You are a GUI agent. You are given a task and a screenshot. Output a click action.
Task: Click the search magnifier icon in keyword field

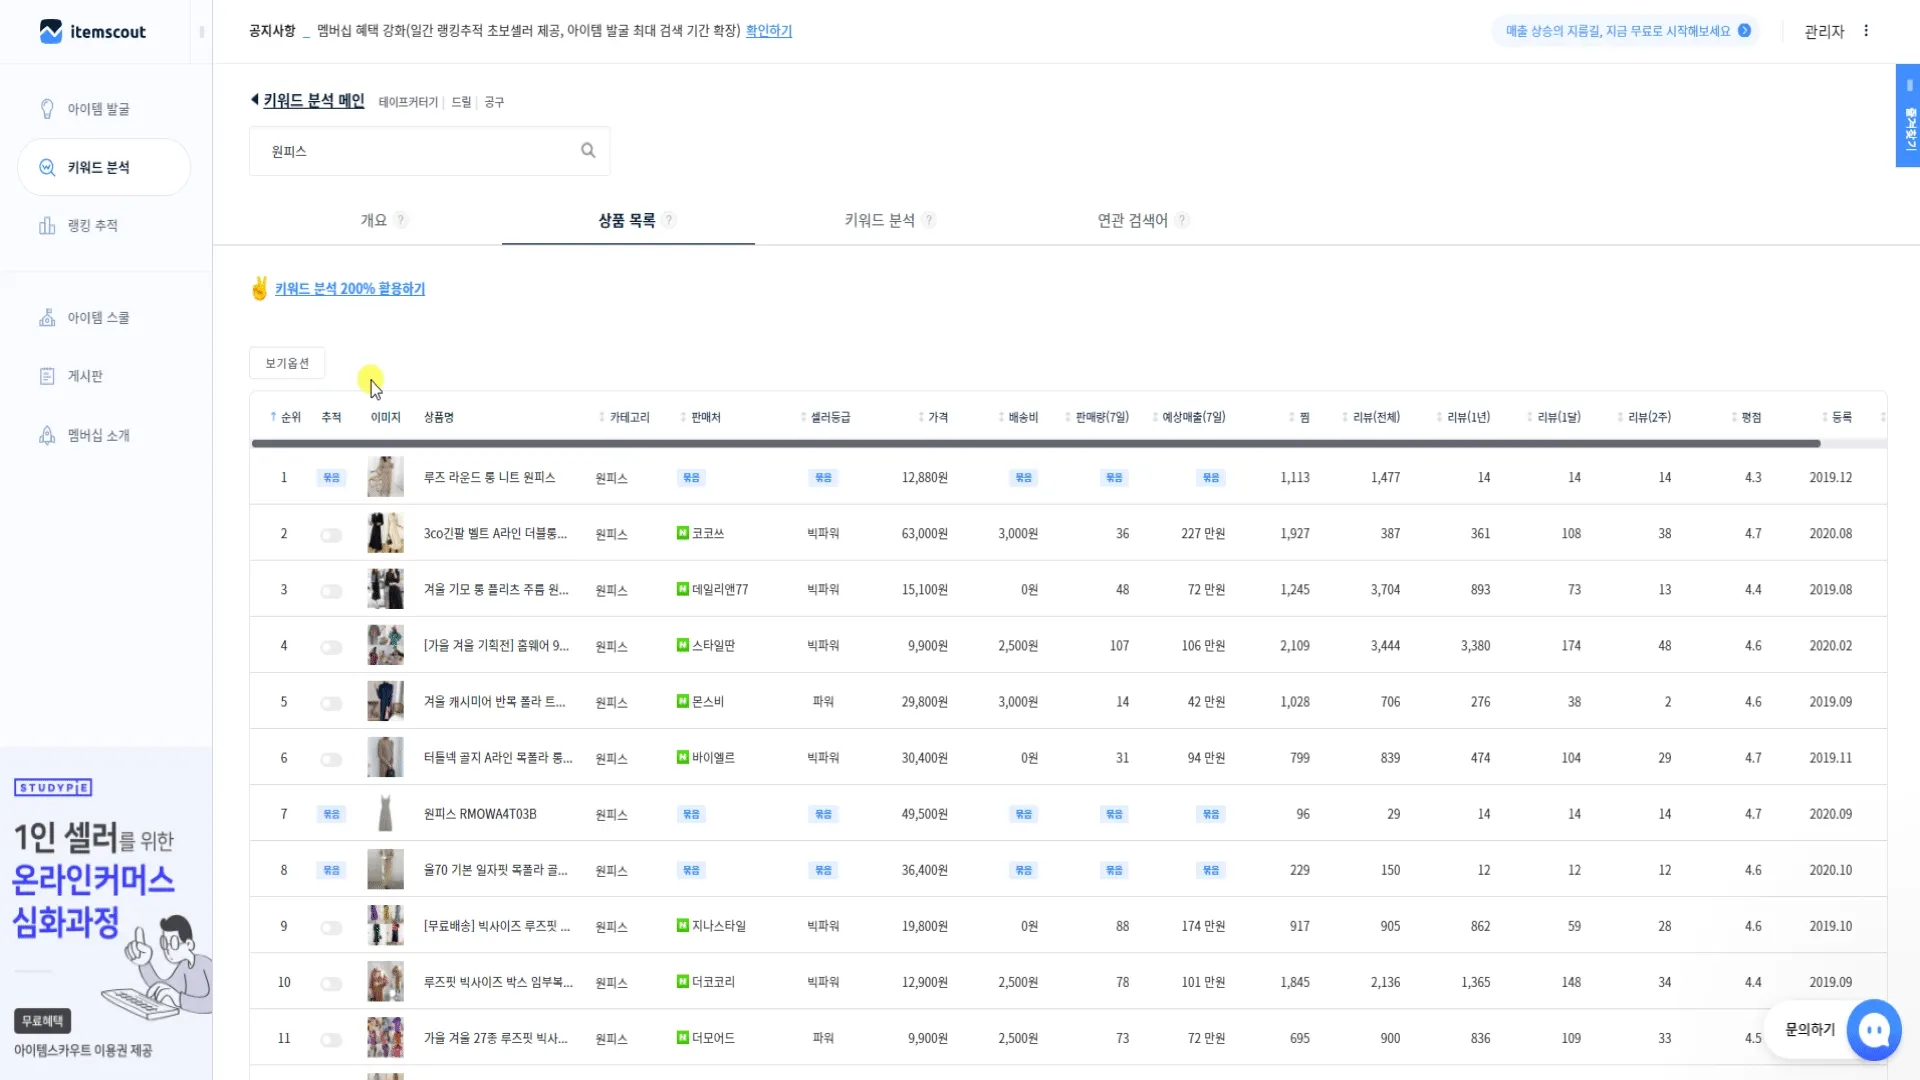coord(588,151)
